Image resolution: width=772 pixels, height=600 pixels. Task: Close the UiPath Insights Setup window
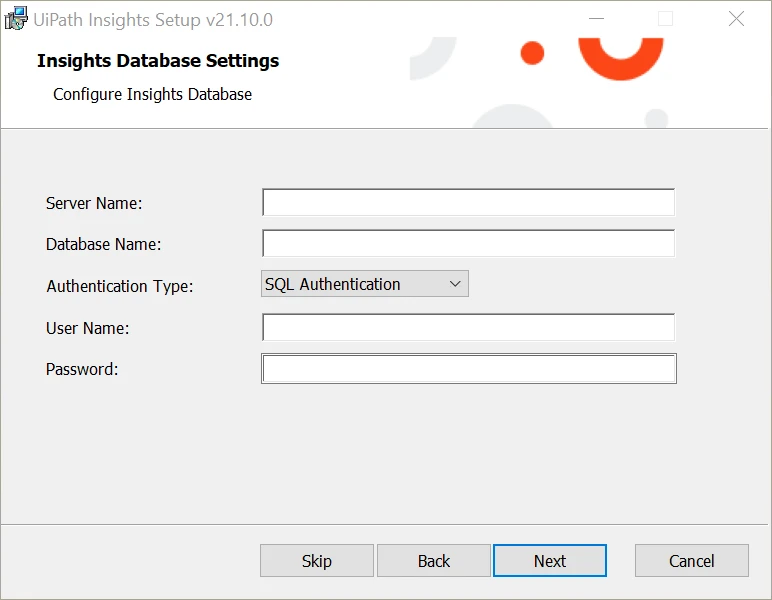(736, 19)
